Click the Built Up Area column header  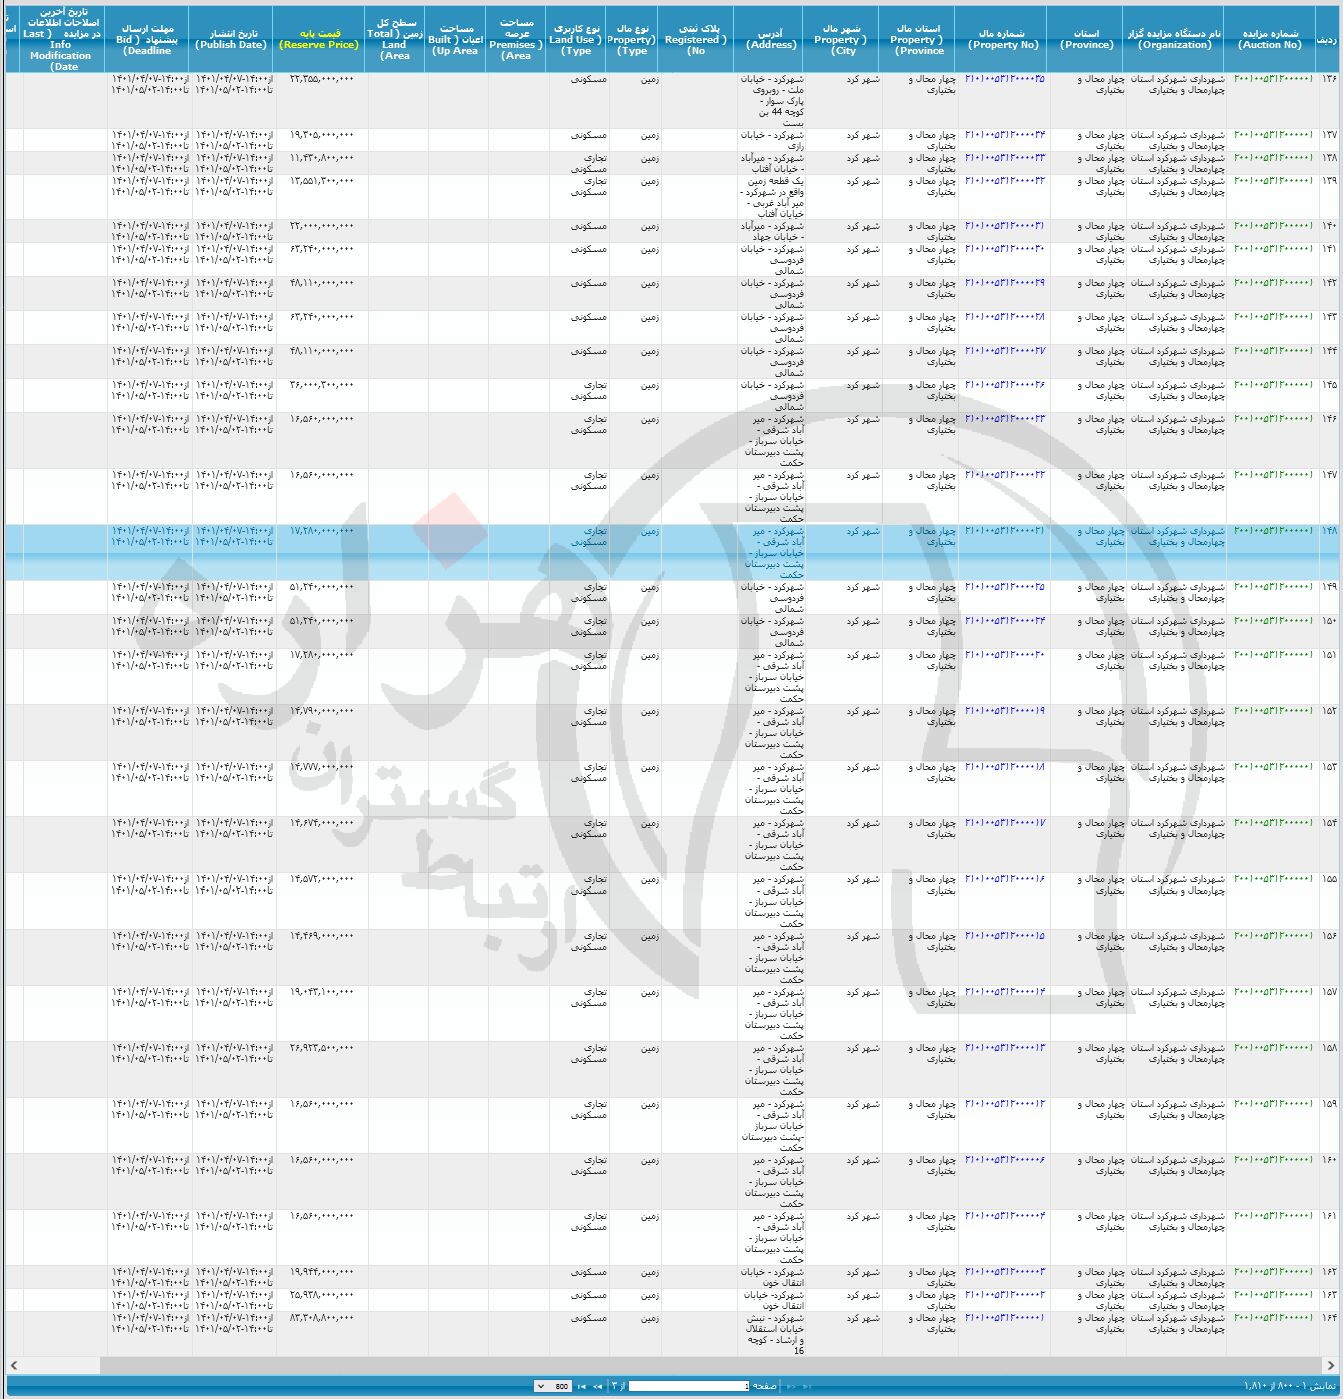point(455,39)
